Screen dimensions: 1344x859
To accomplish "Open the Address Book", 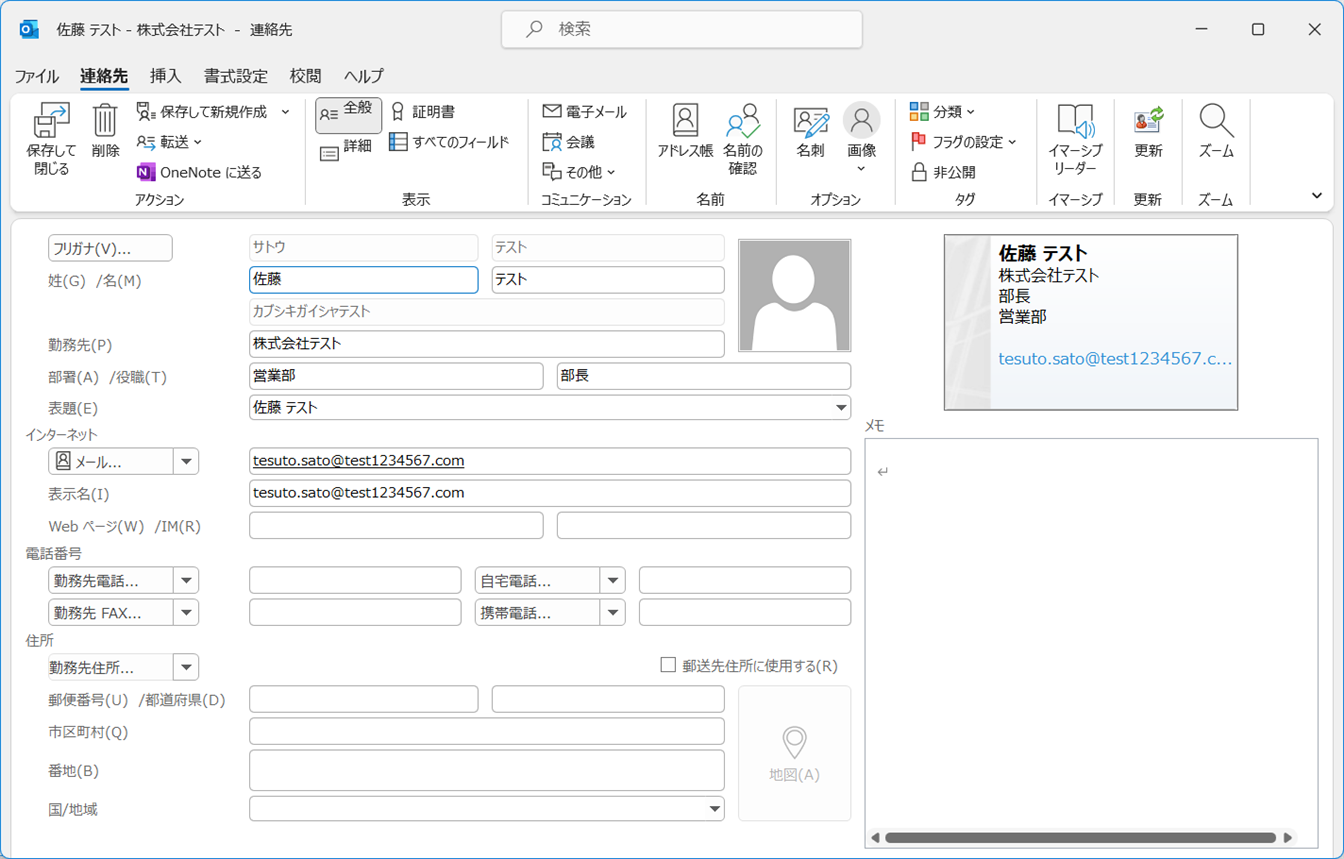I will (685, 124).
